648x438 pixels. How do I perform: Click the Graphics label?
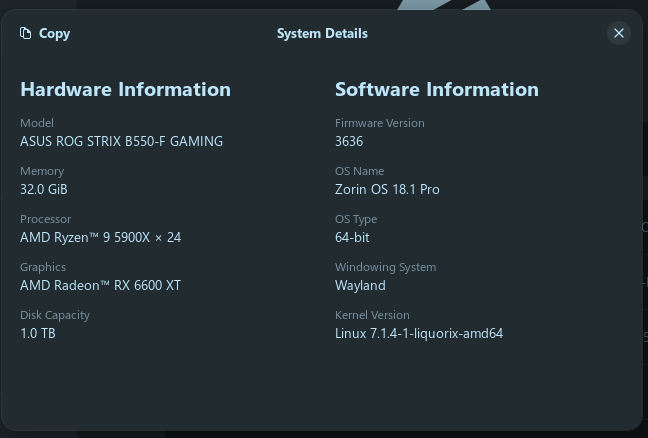[x=43, y=267]
